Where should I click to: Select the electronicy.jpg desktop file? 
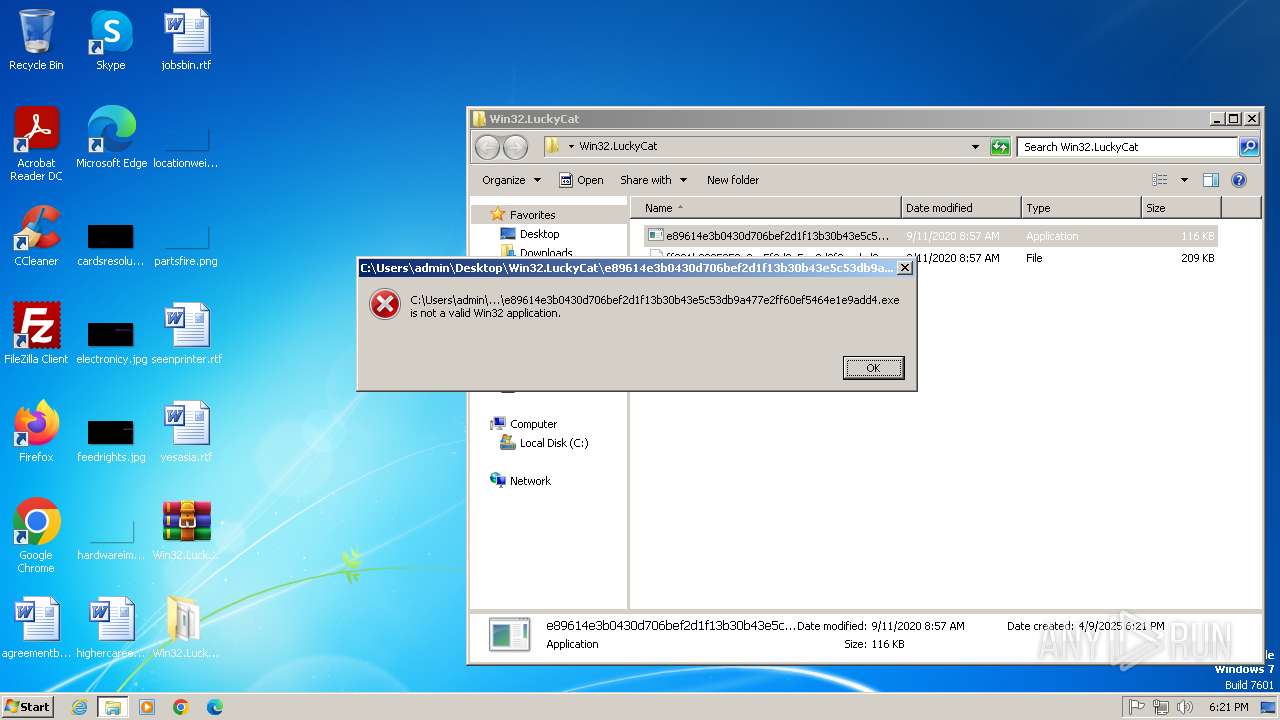[111, 342]
